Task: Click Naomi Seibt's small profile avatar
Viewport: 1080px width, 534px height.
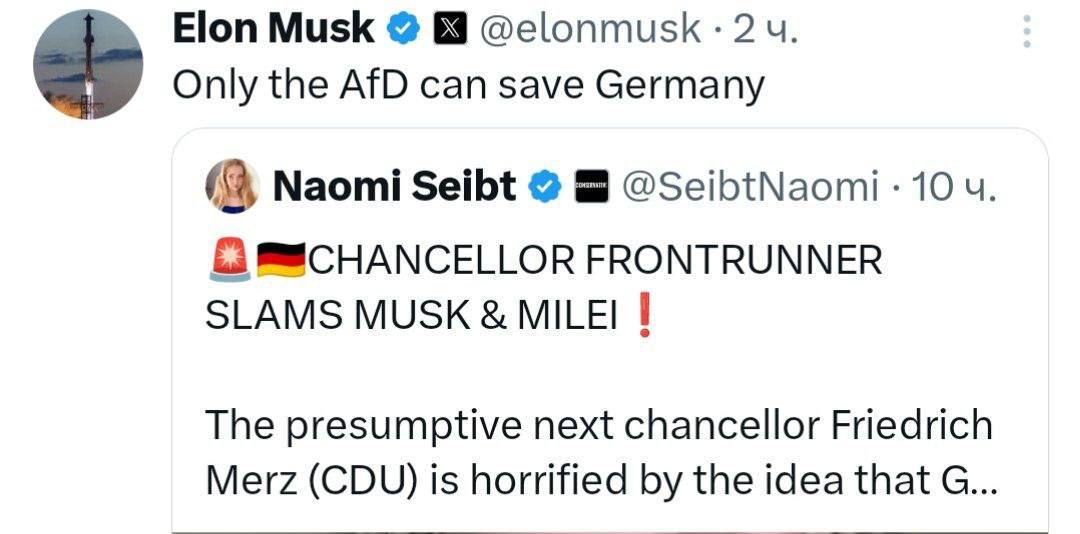Action: (x=233, y=186)
